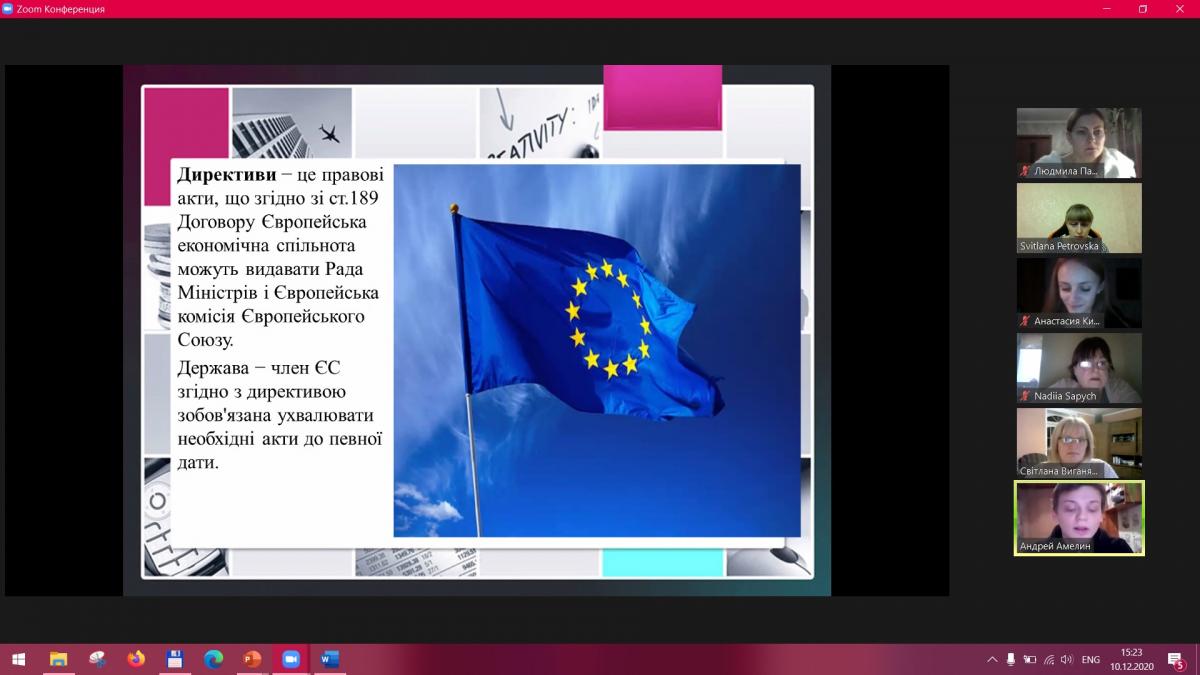
Task: Open the floppy disk icon app in taskbar
Action: [175, 659]
